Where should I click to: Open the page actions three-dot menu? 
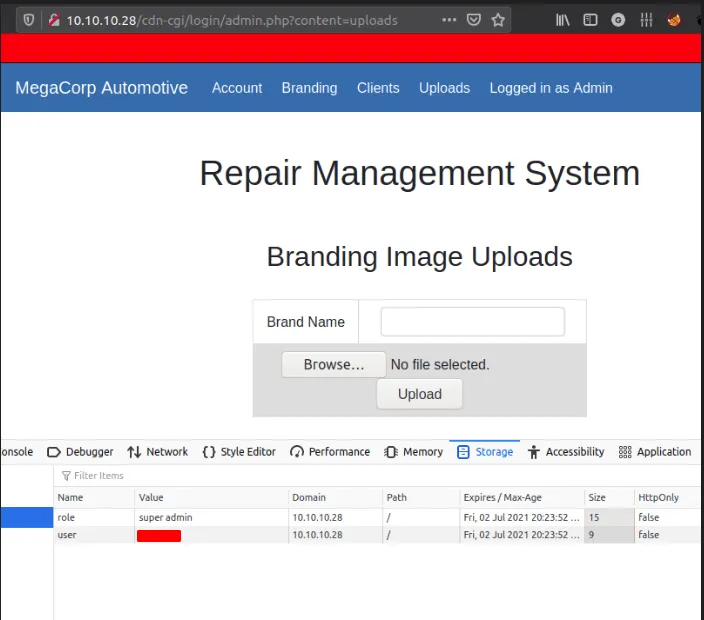point(449,20)
